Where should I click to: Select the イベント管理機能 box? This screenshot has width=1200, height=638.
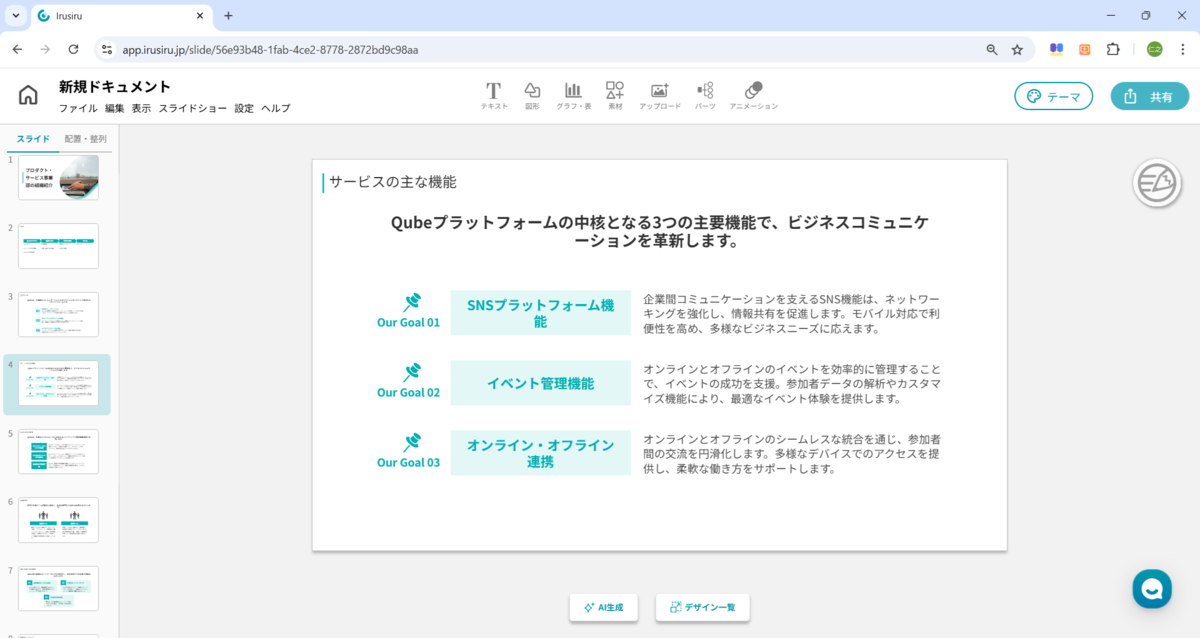pos(541,383)
